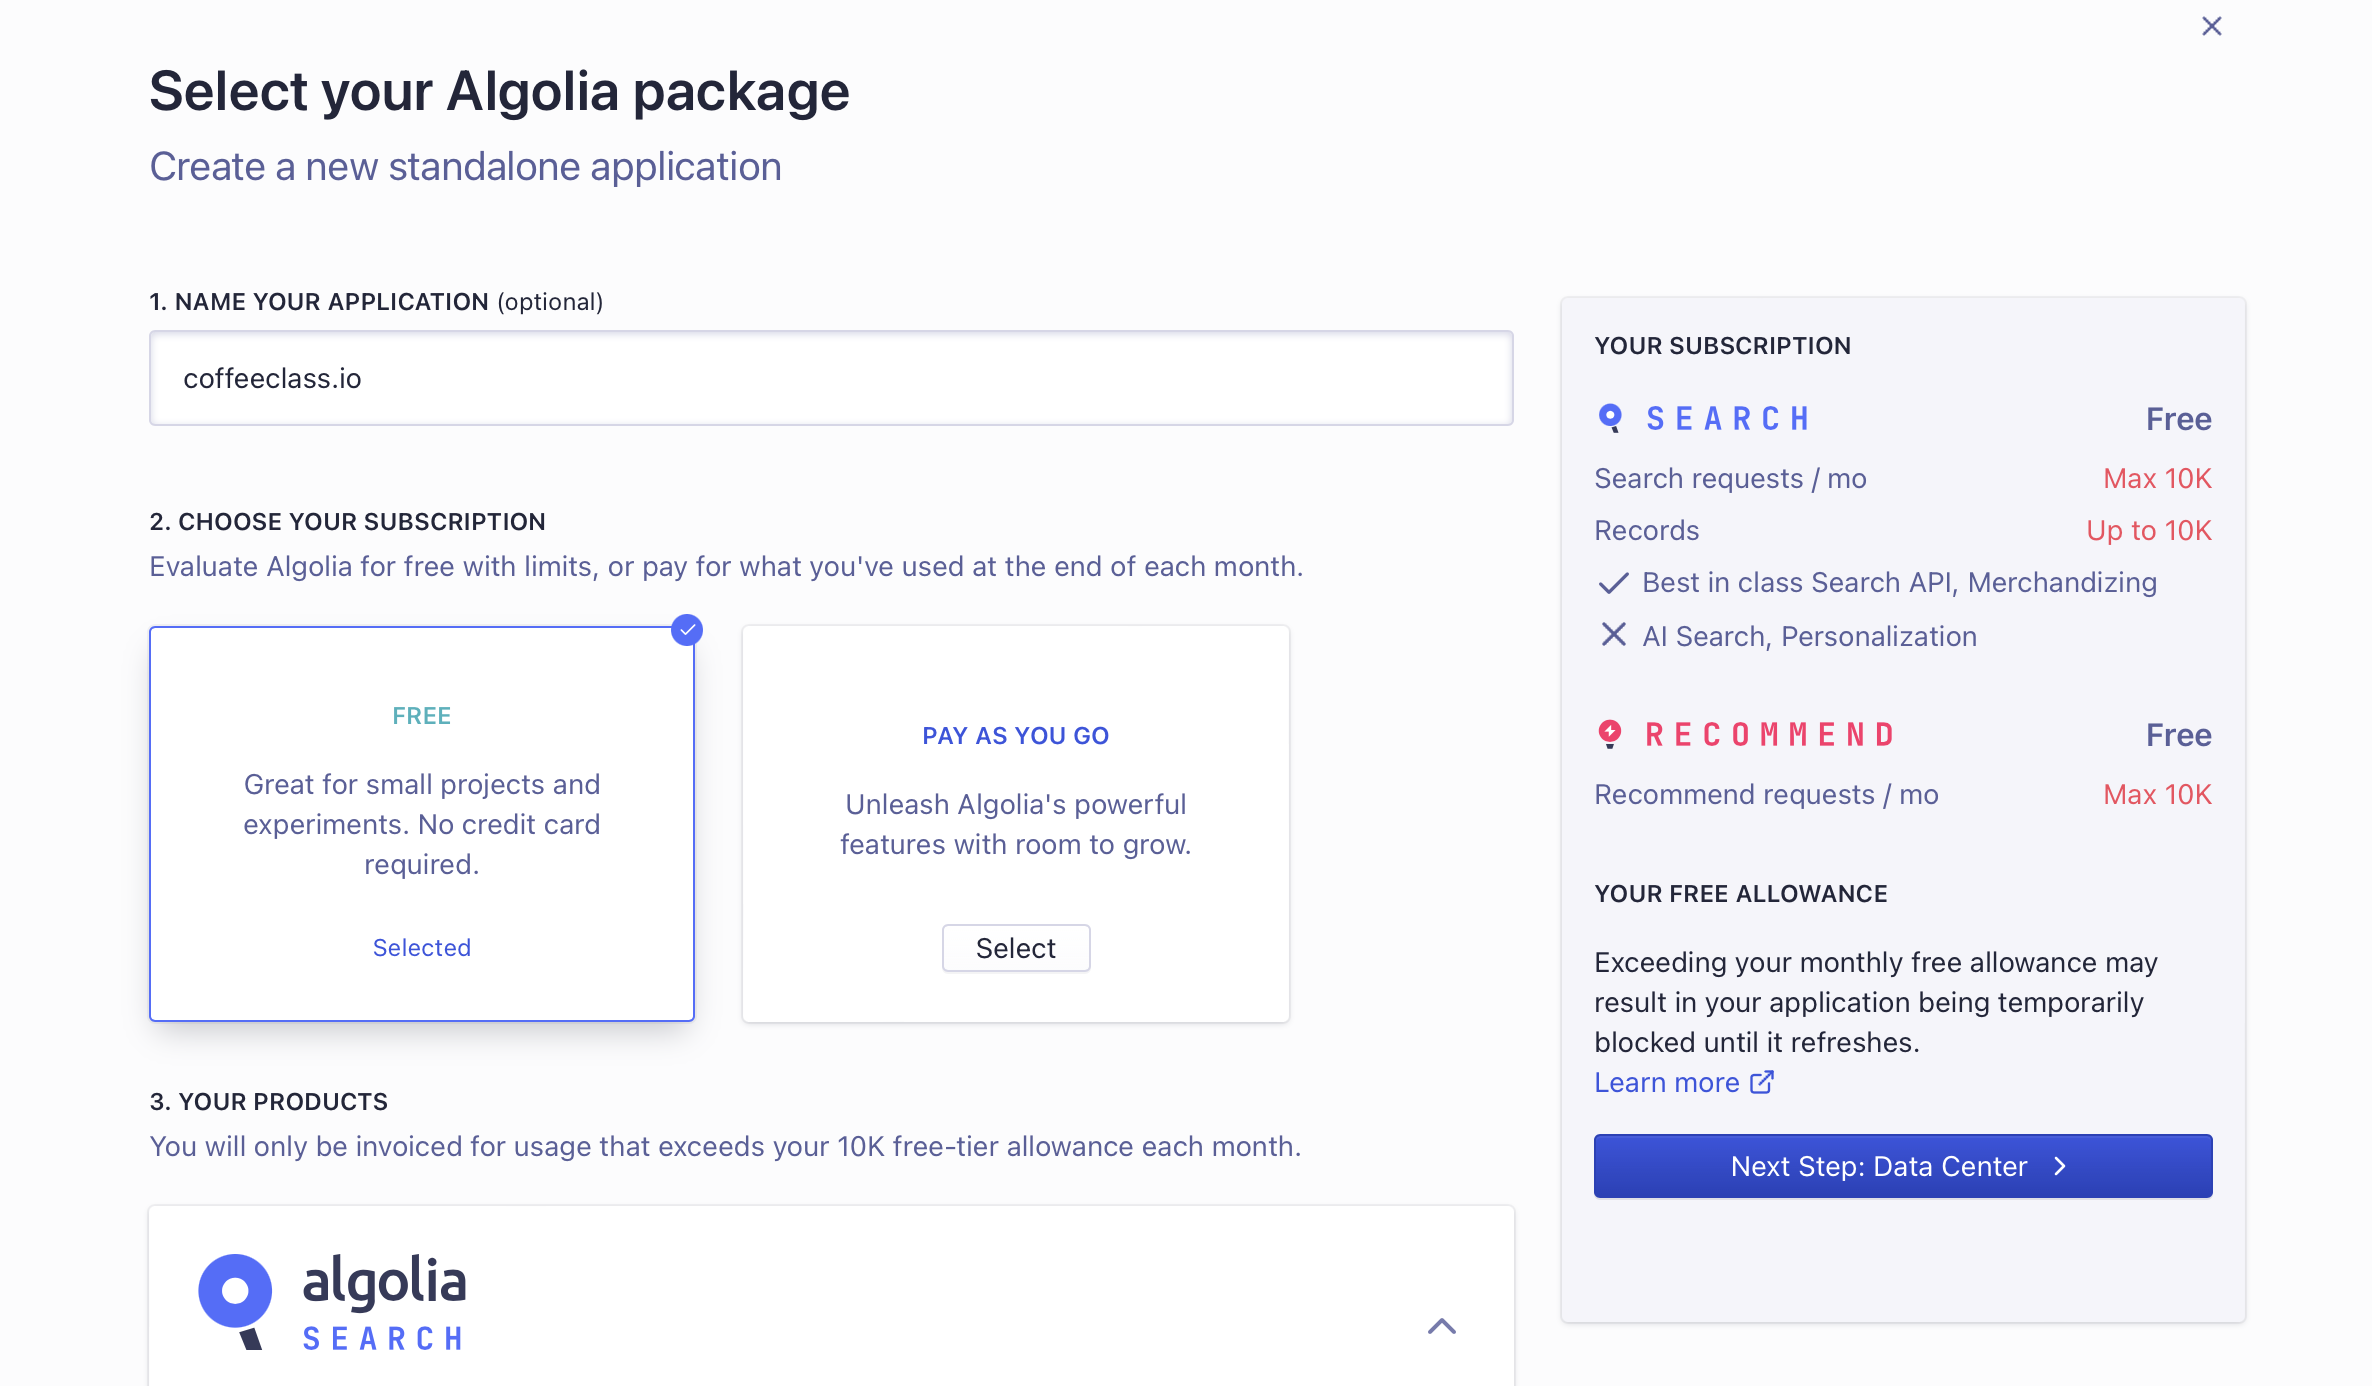The width and height of the screenshot is (2372, 1386).
Task: Choose the Pay As You Go subscription card
Action: (1015, 823)
